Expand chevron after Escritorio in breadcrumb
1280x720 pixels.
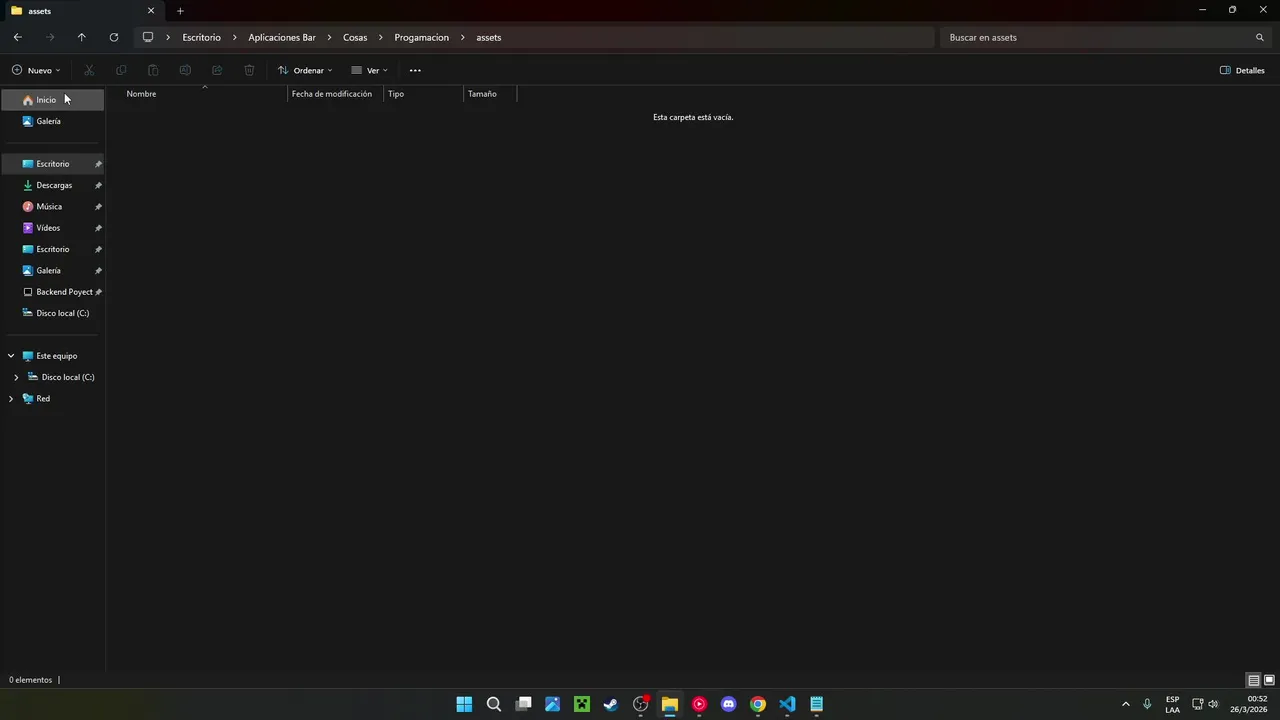tap(235, 37)
